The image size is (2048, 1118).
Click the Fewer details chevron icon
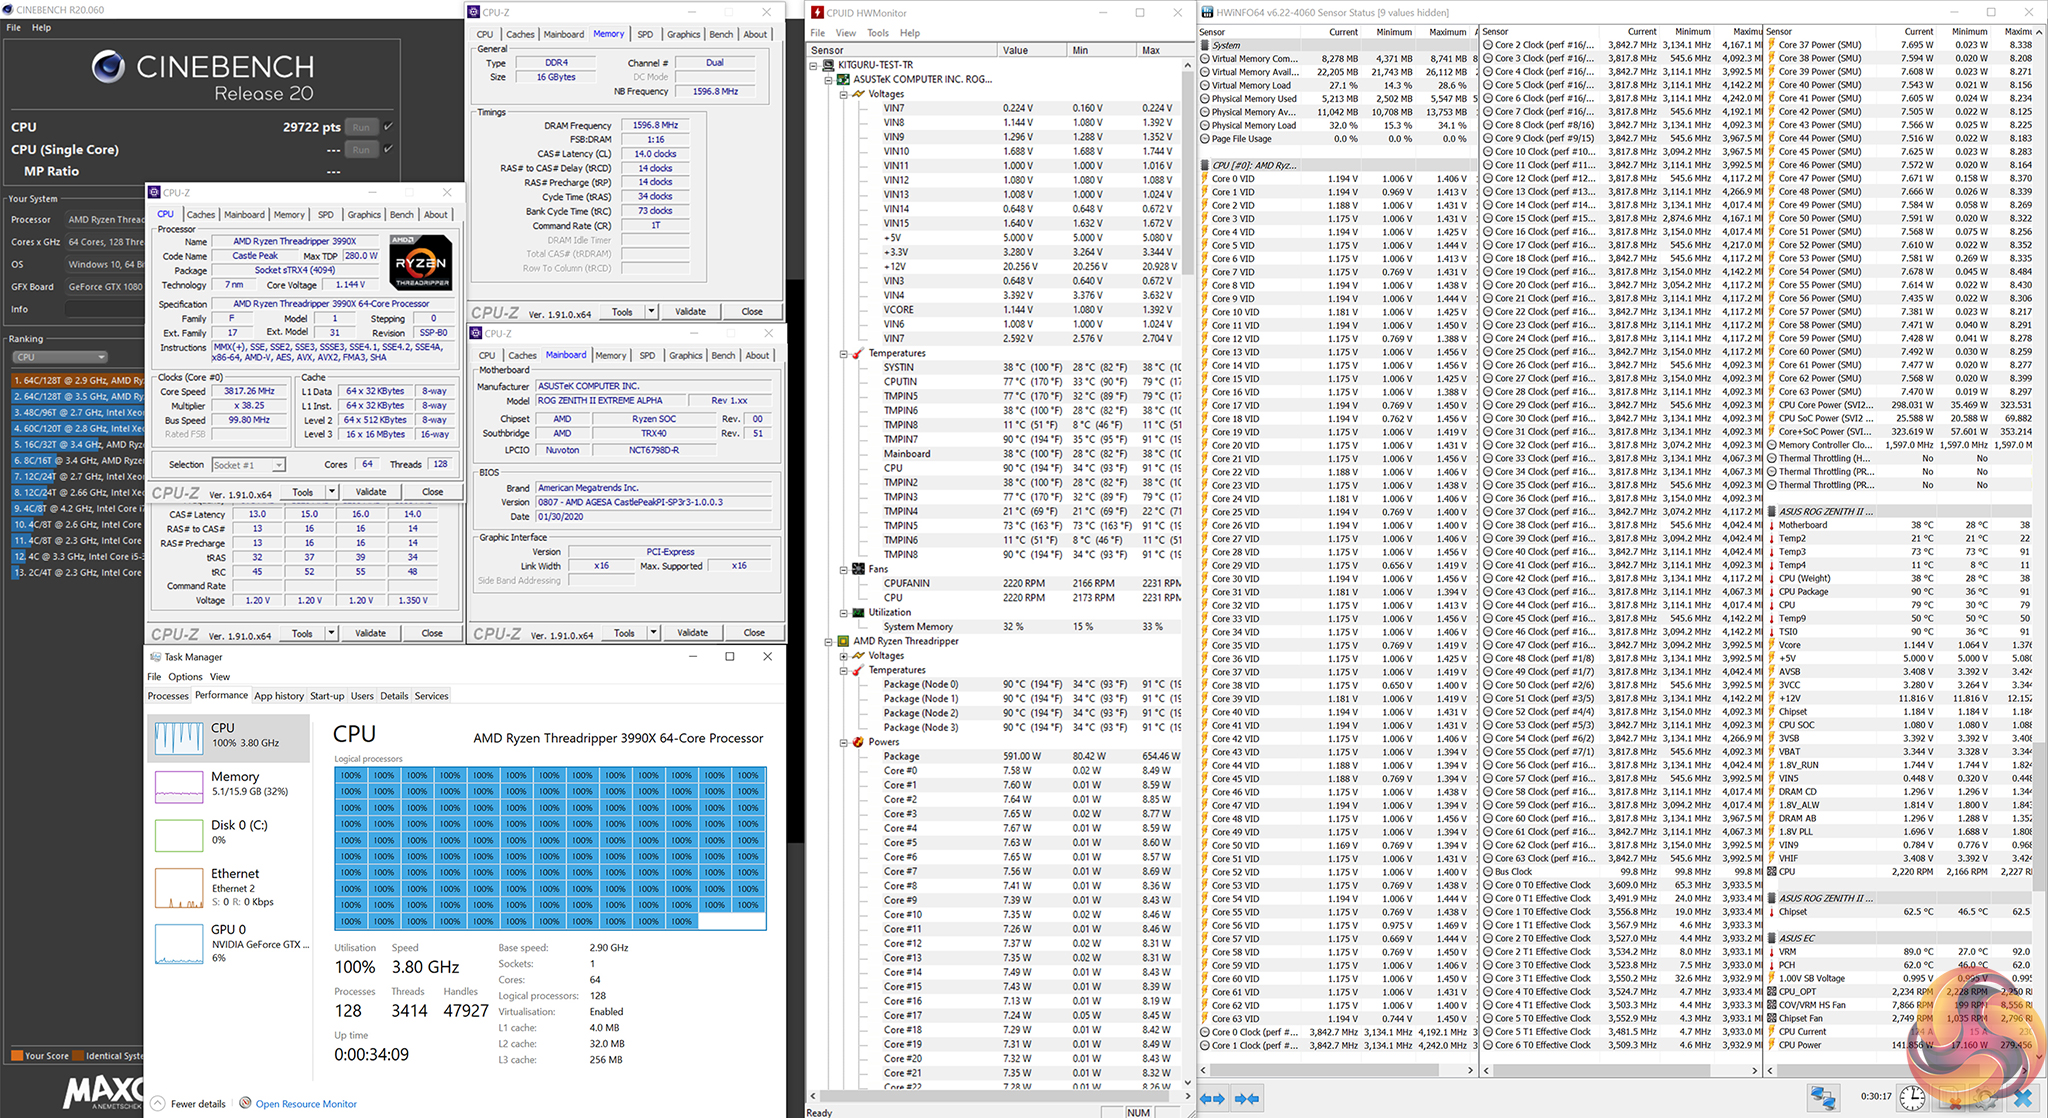[x=158, y=1103]
